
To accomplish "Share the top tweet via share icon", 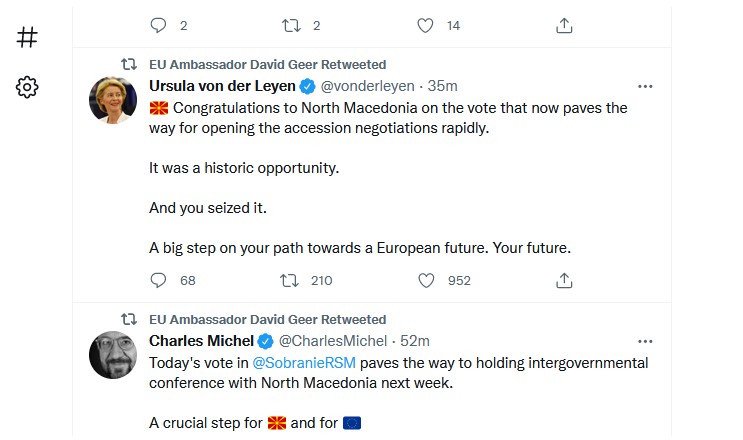I will point(564,26).
